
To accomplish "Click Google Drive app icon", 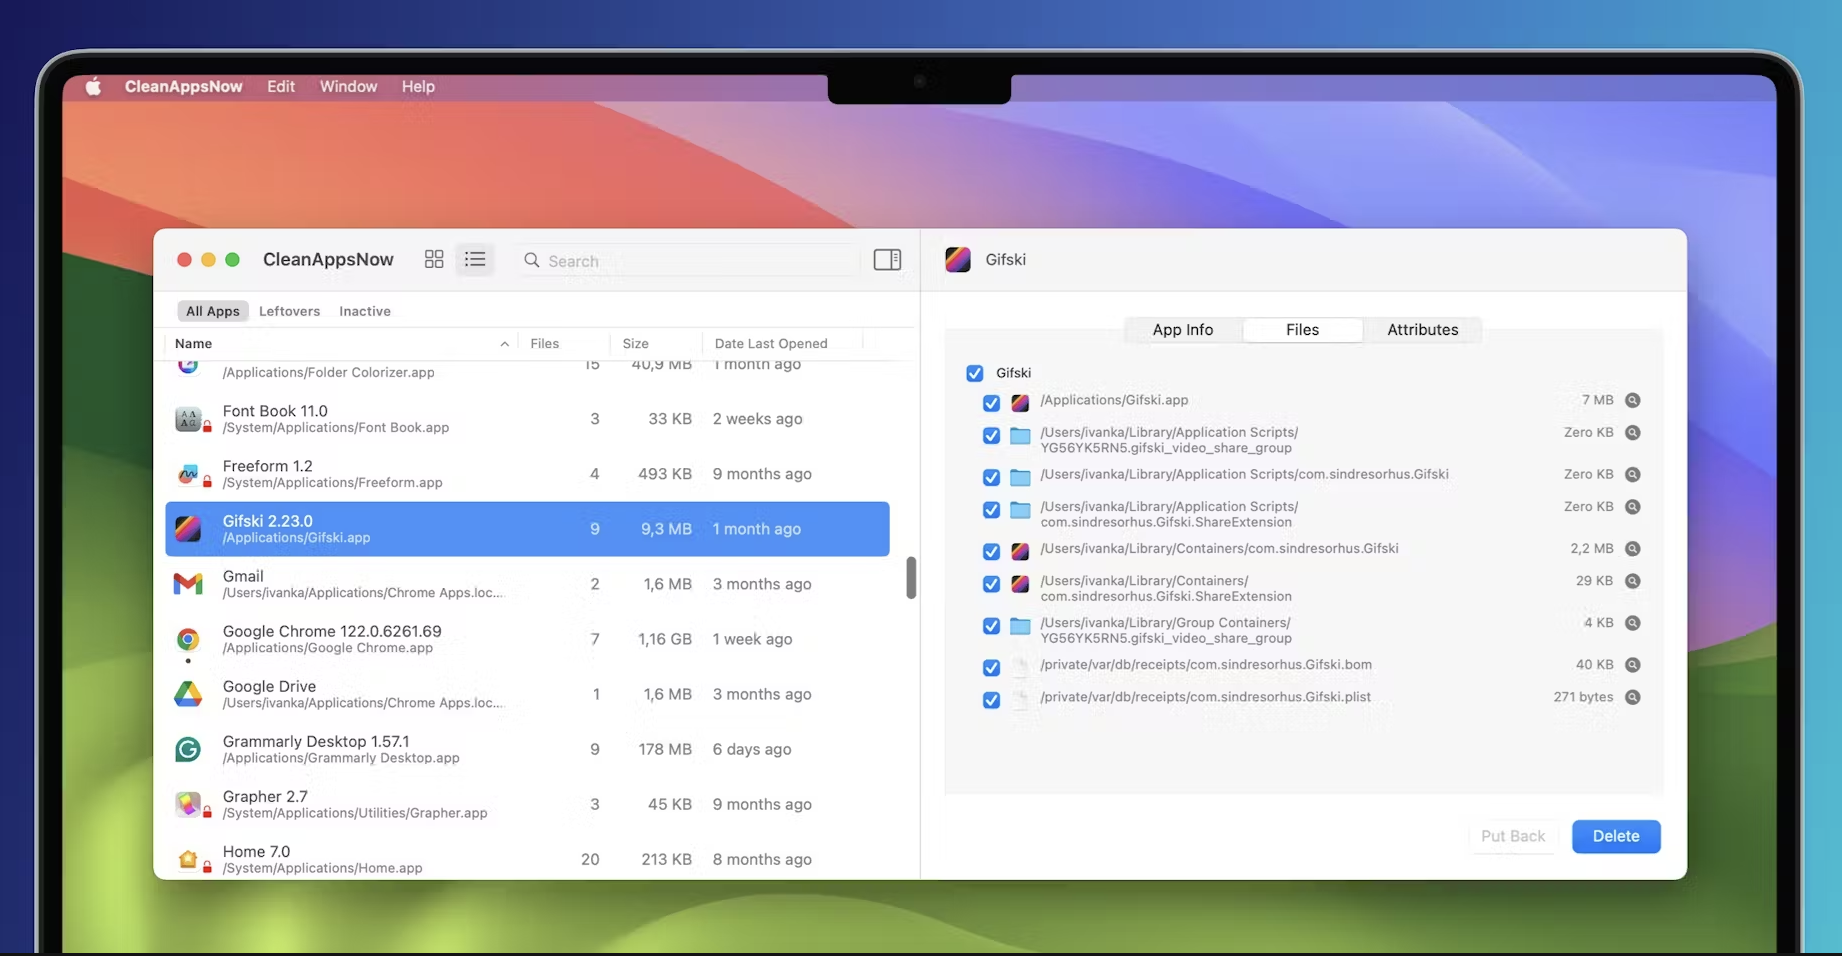I will pos(188,694).
